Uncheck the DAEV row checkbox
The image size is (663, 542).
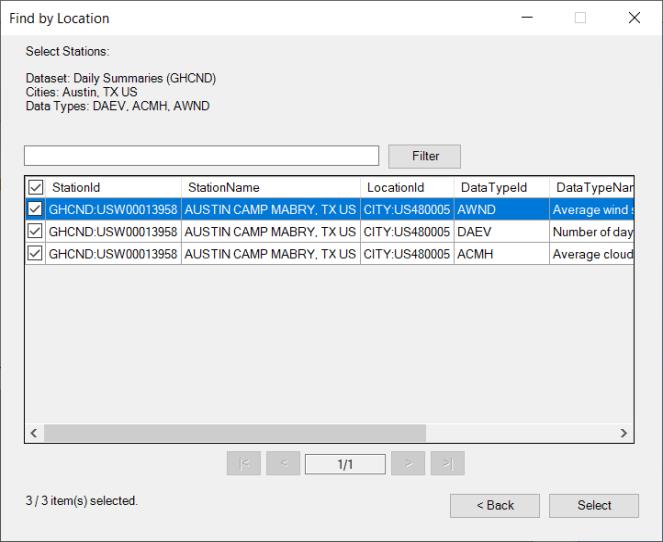click(x=36, y=232)
